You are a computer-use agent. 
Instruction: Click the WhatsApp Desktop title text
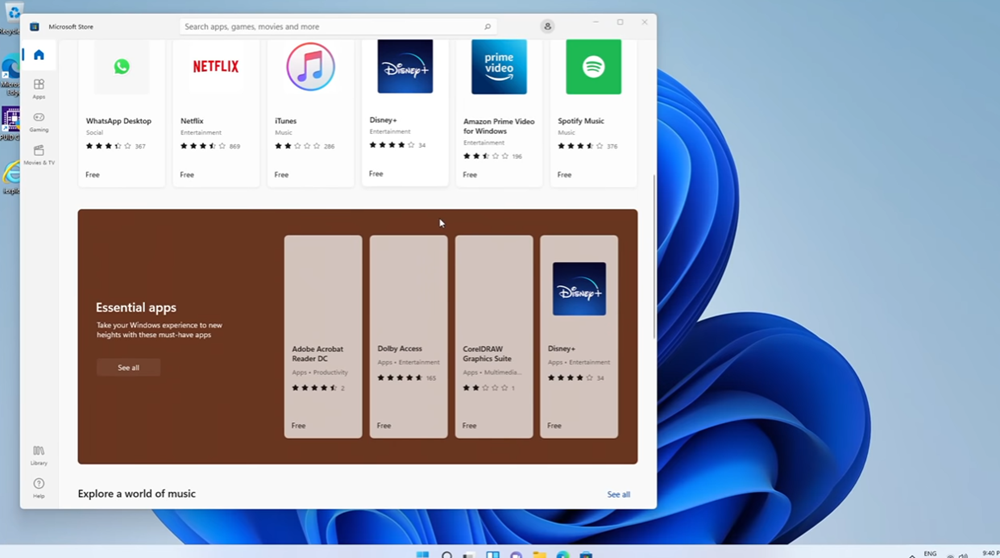(x=119, y=121)
